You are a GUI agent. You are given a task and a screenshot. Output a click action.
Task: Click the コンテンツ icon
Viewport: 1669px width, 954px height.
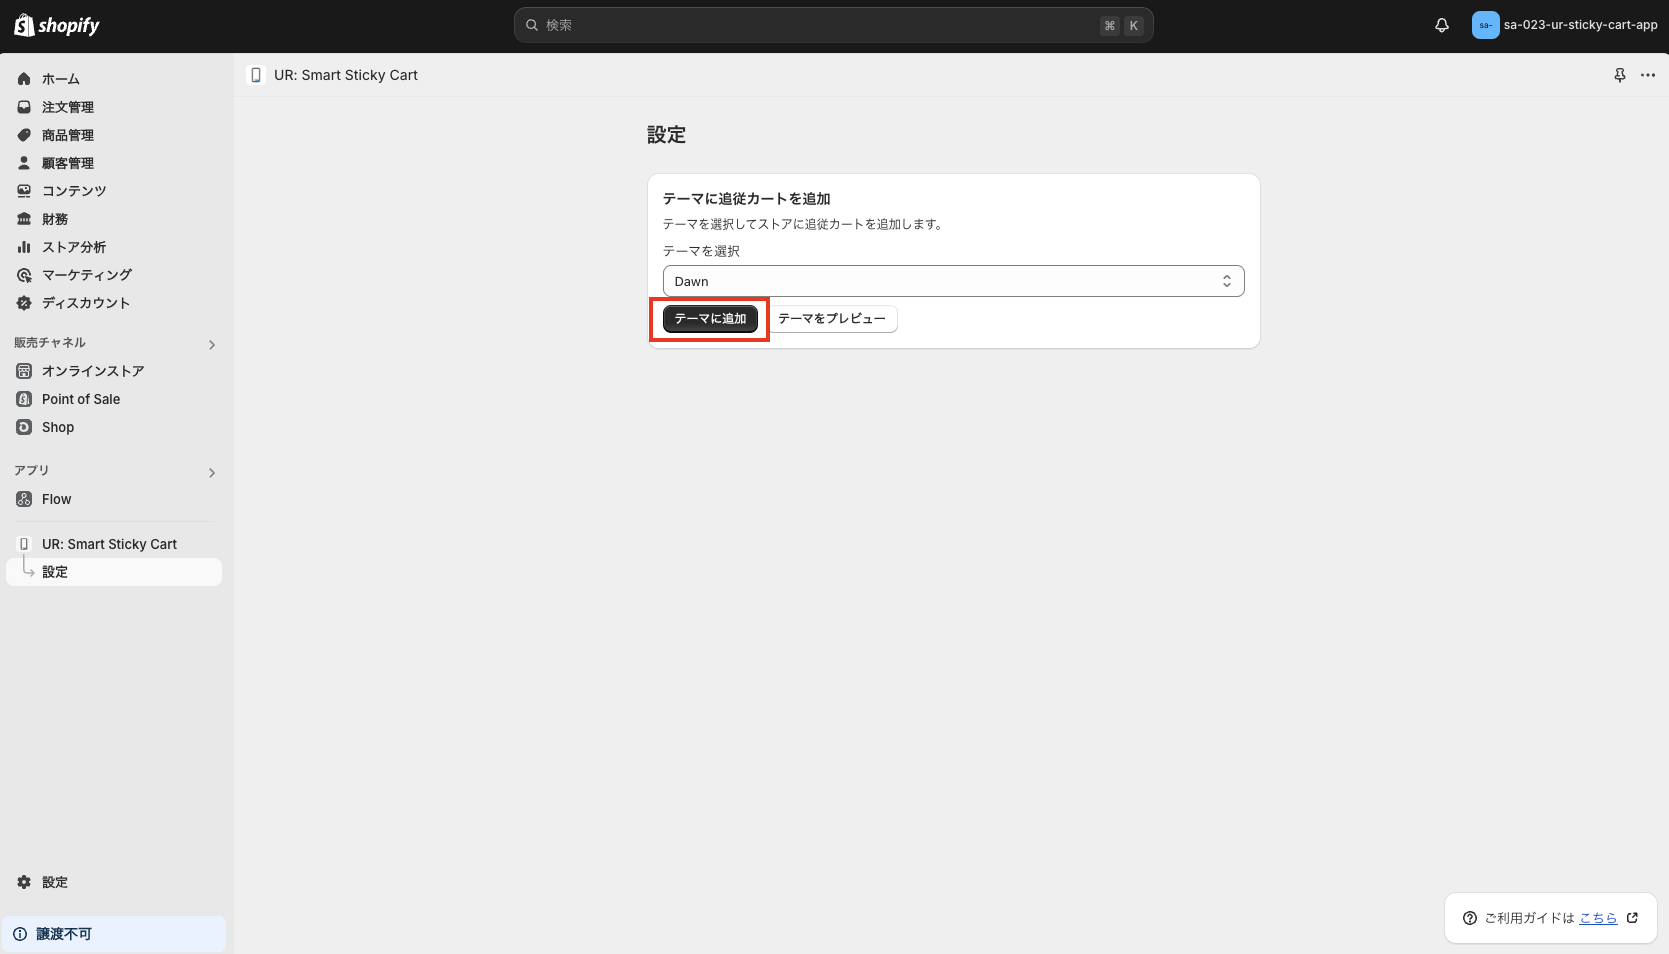click(x=24, y=191)
